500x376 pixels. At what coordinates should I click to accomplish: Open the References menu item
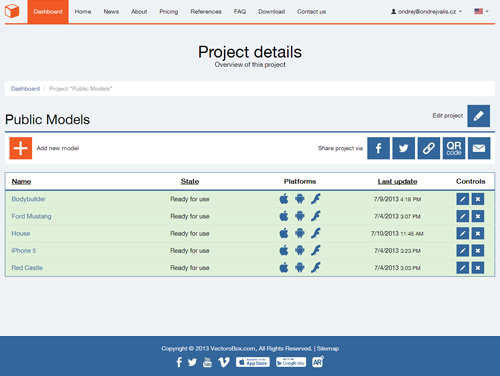tap(206, 12)
